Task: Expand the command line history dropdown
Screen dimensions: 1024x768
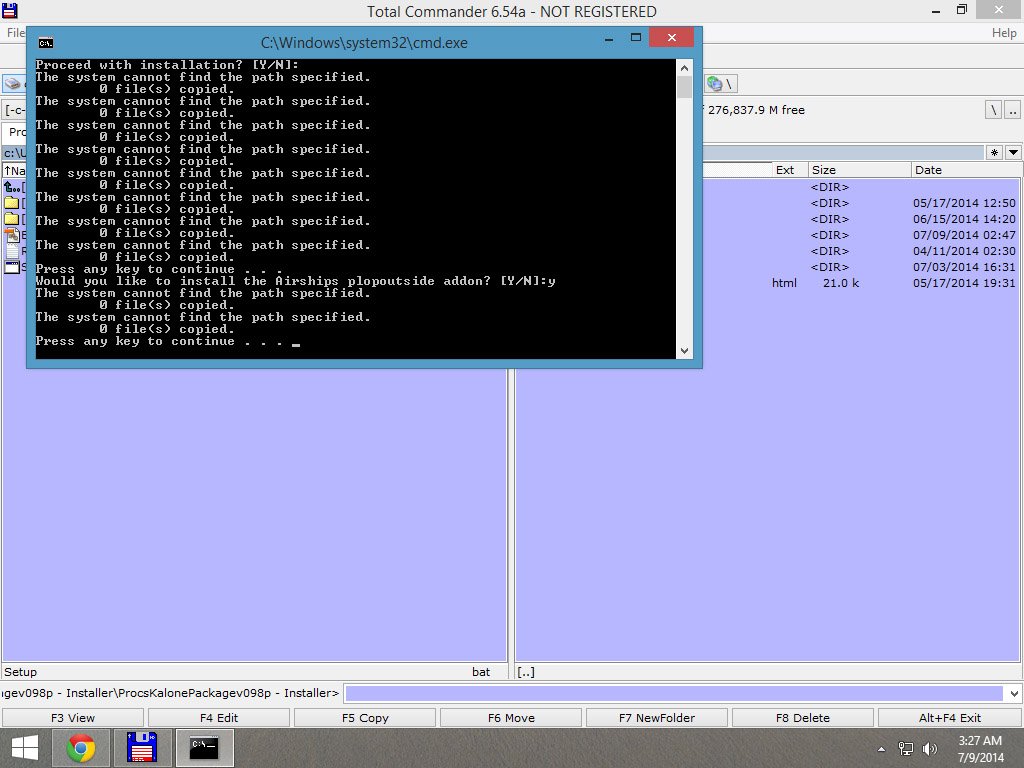Action: 1014,694
